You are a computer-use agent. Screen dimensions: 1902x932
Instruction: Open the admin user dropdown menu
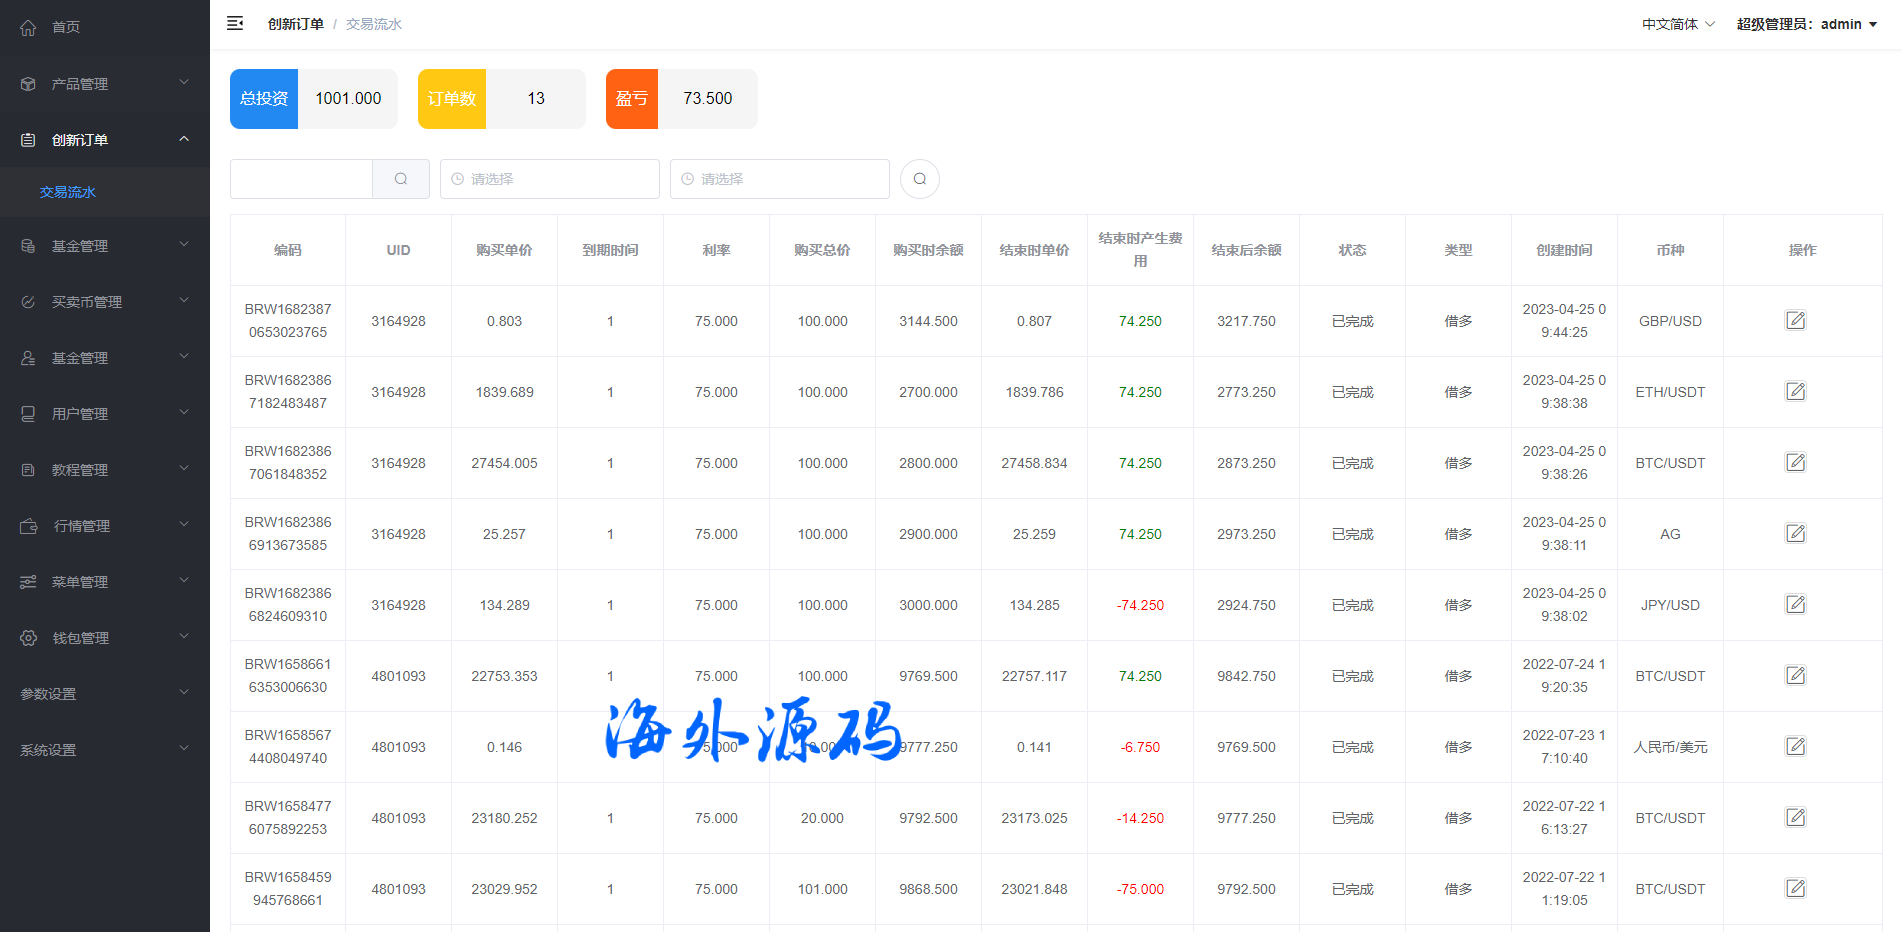click(1806, 24)
